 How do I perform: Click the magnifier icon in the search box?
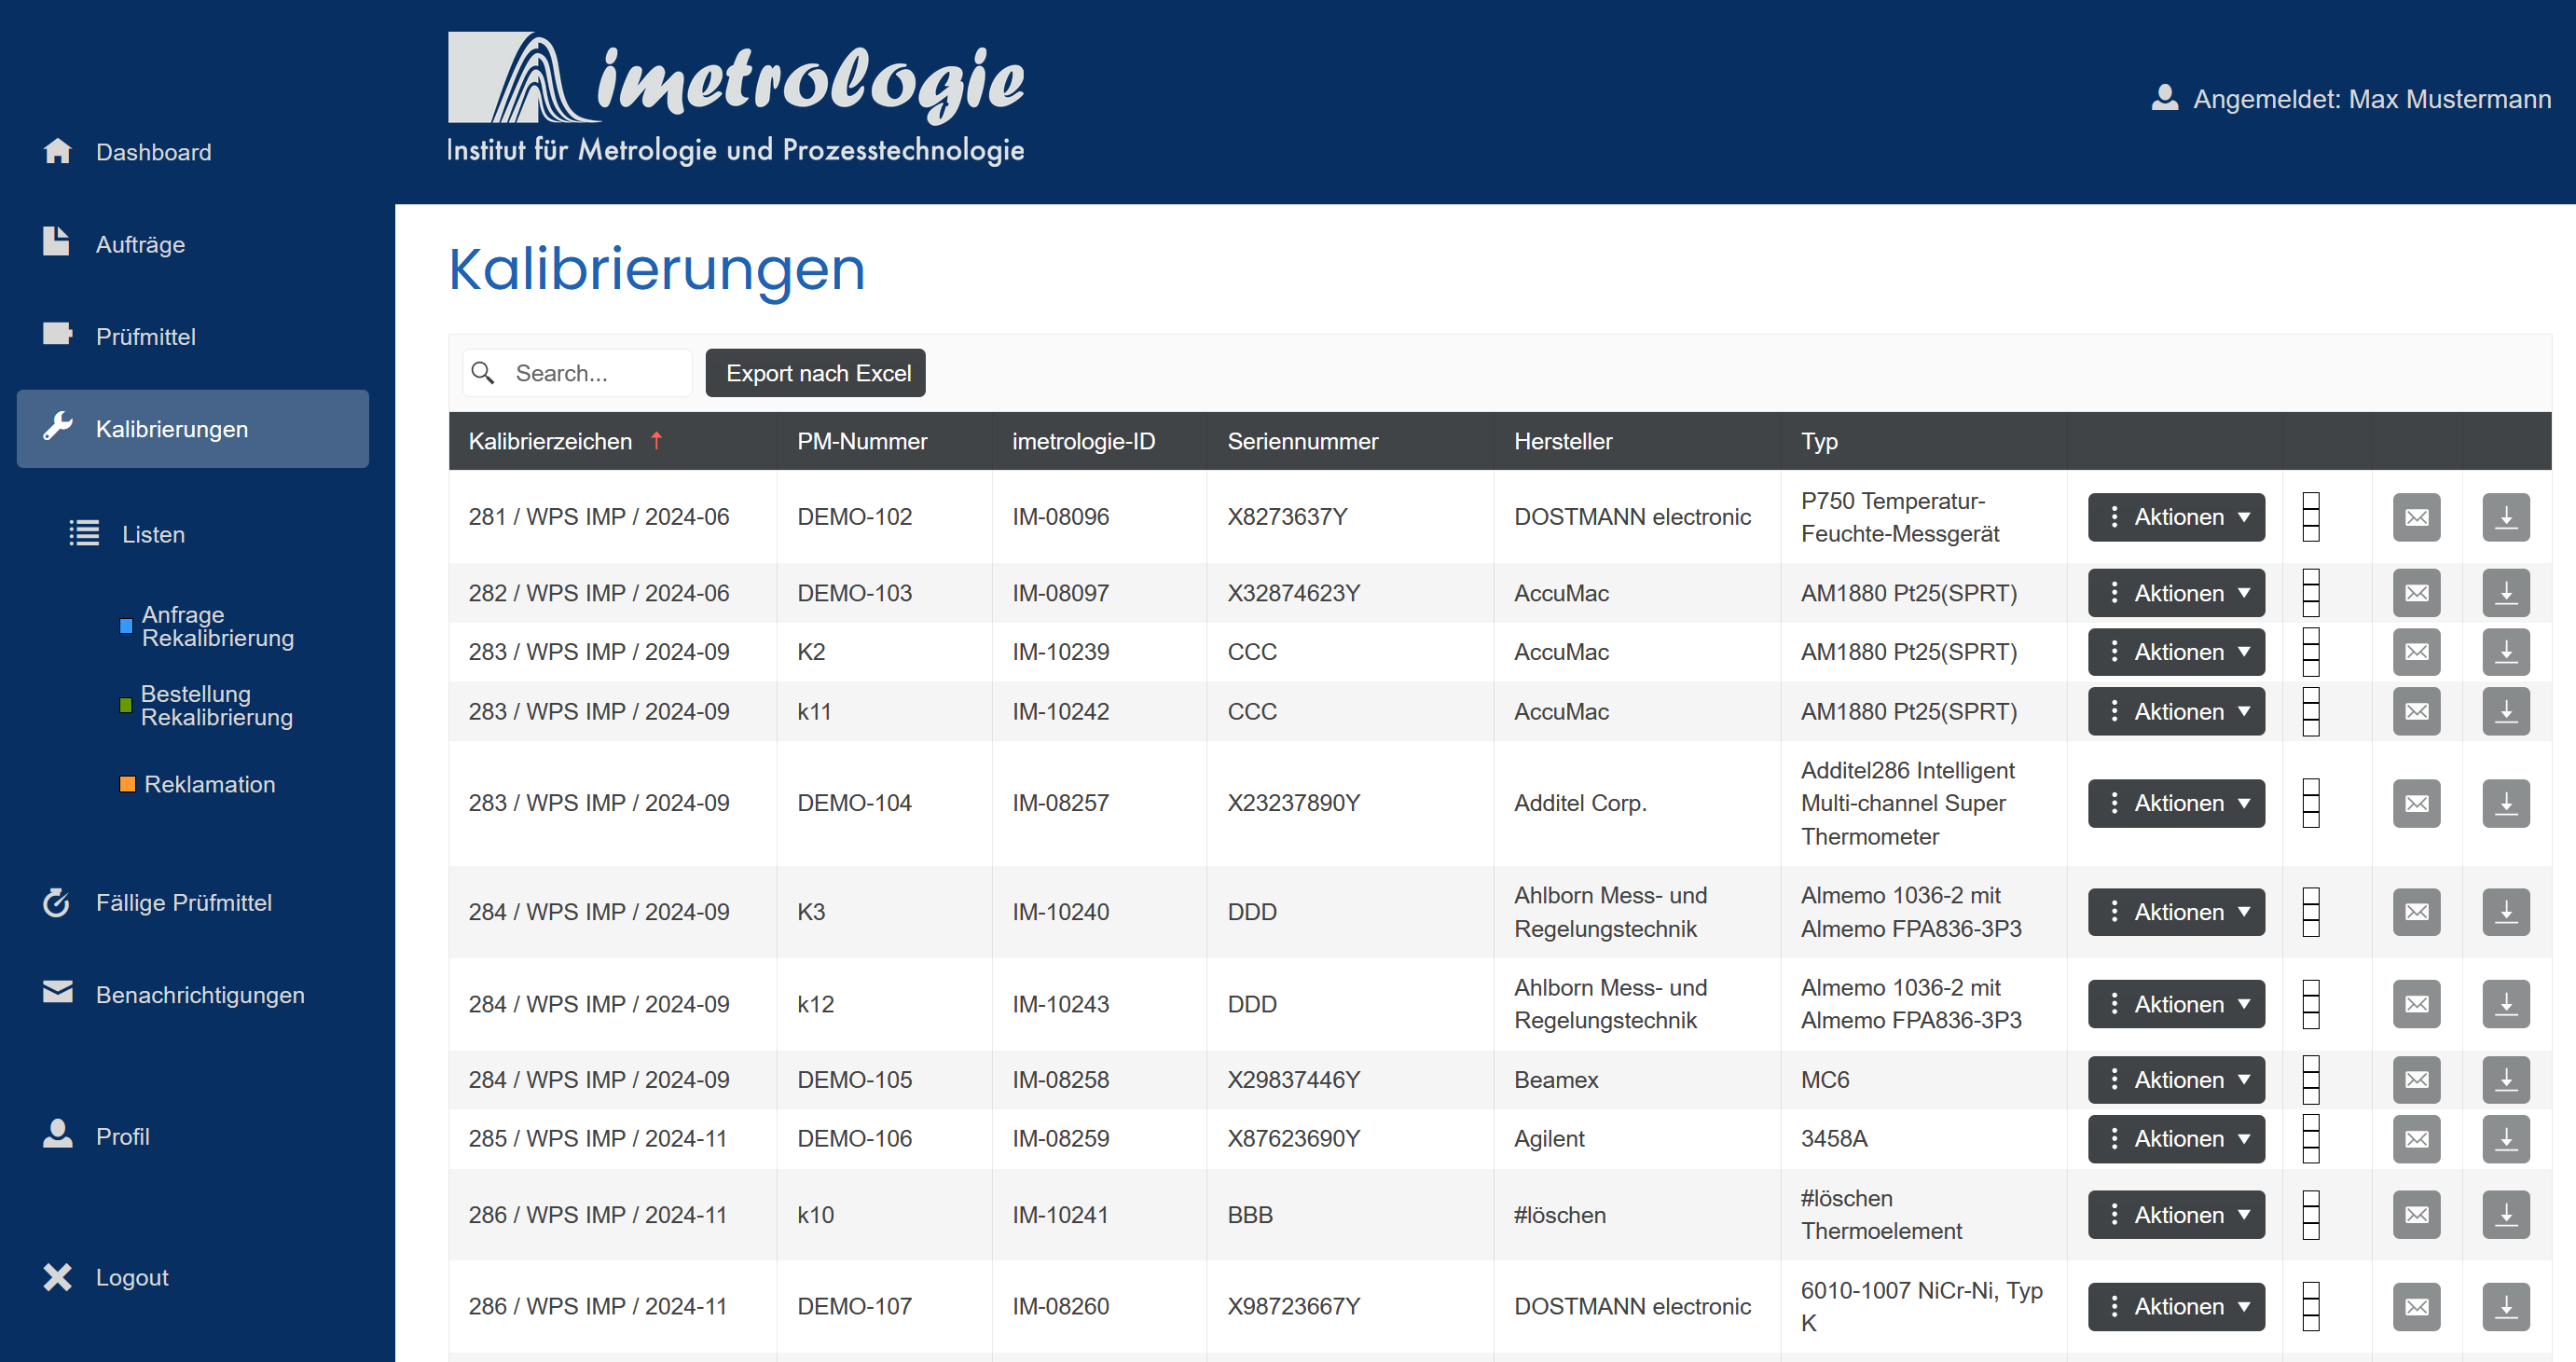[x=483, y=373]
